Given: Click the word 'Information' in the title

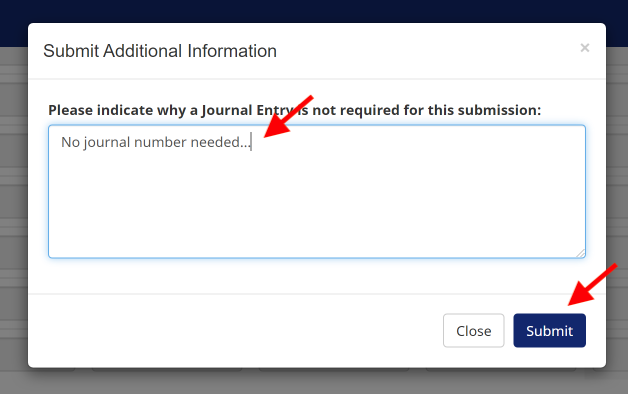Looking at the screenshot, I should (232, 51).
